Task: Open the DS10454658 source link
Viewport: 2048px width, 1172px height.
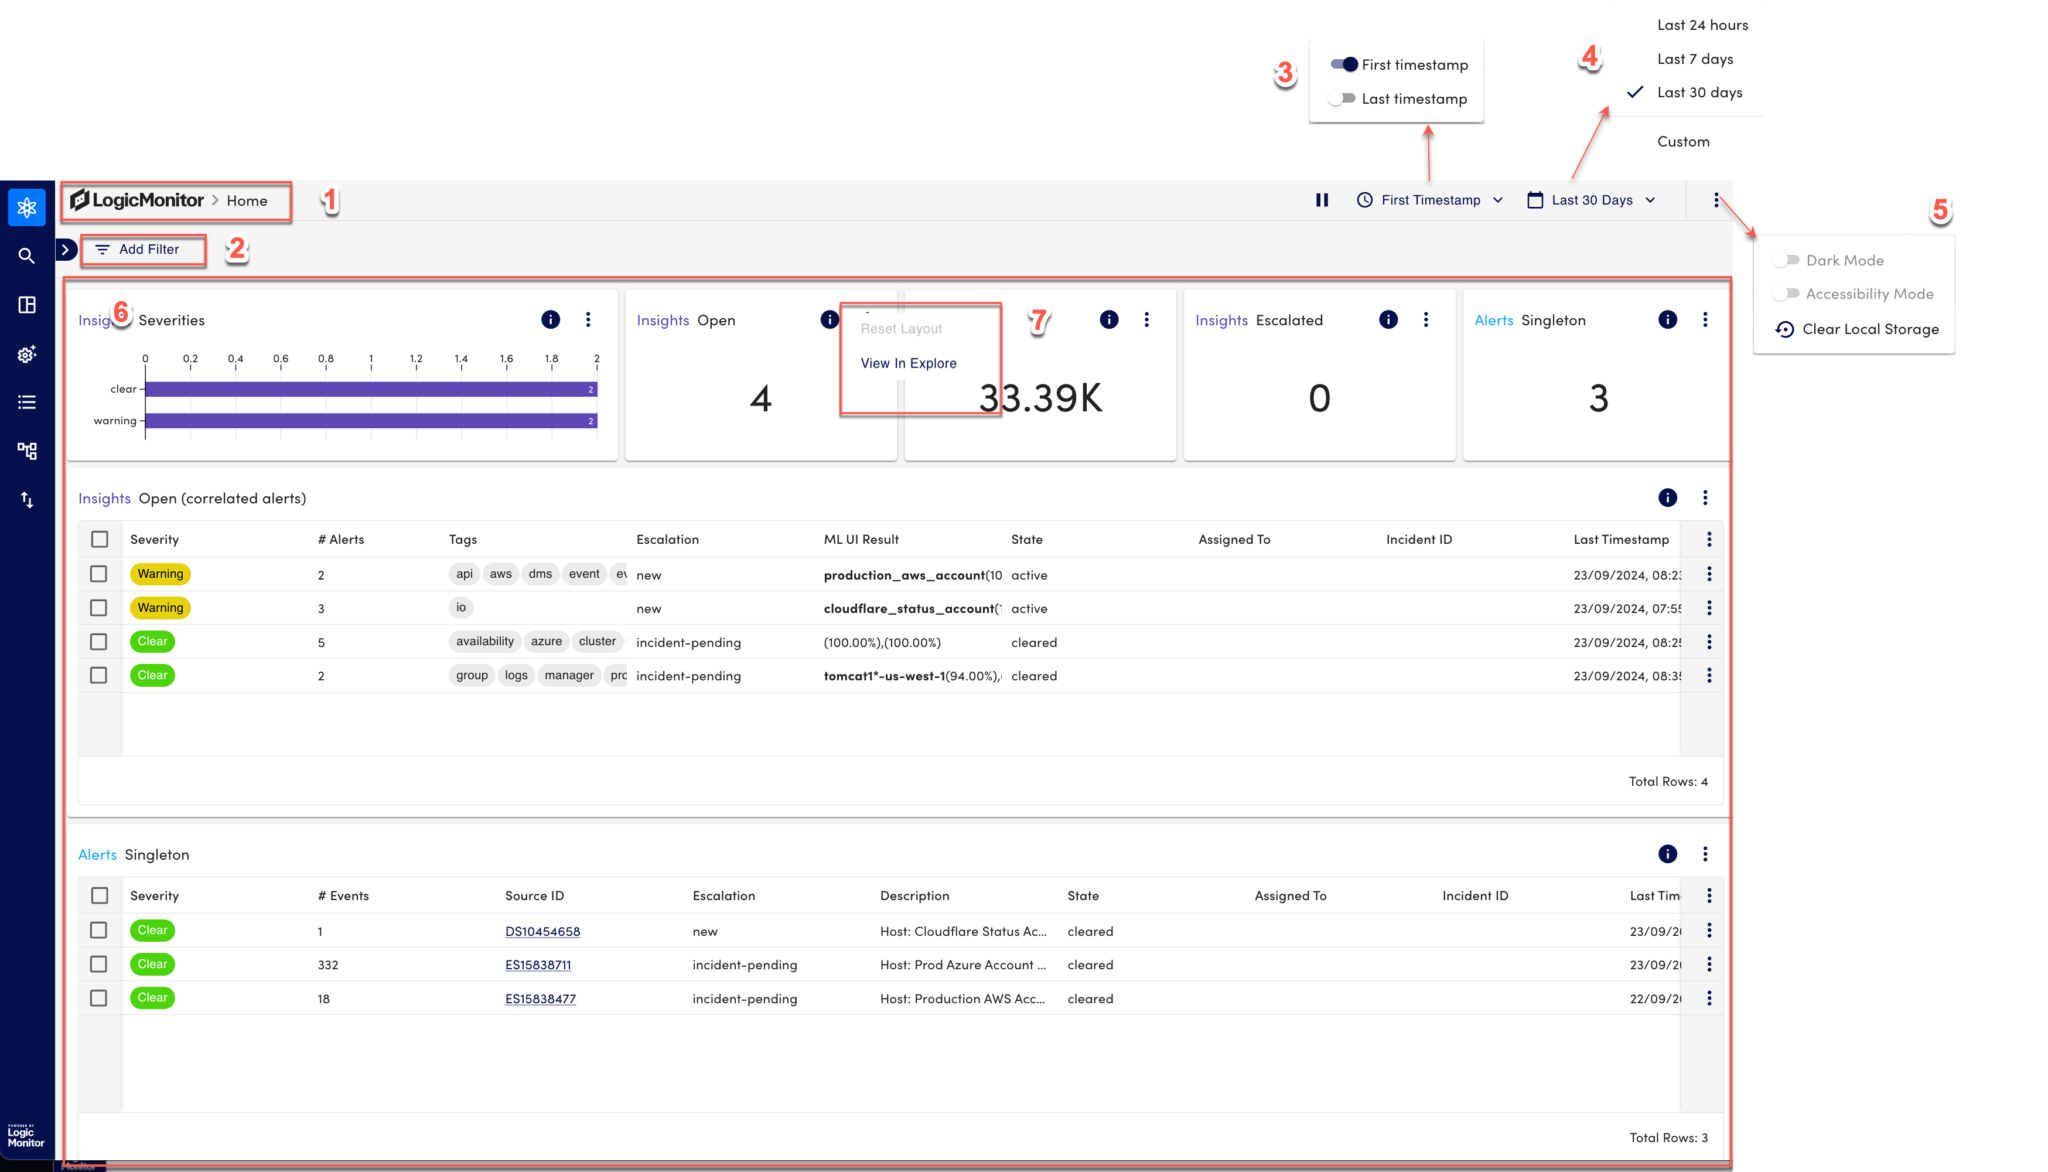Action: coord(543,930)
